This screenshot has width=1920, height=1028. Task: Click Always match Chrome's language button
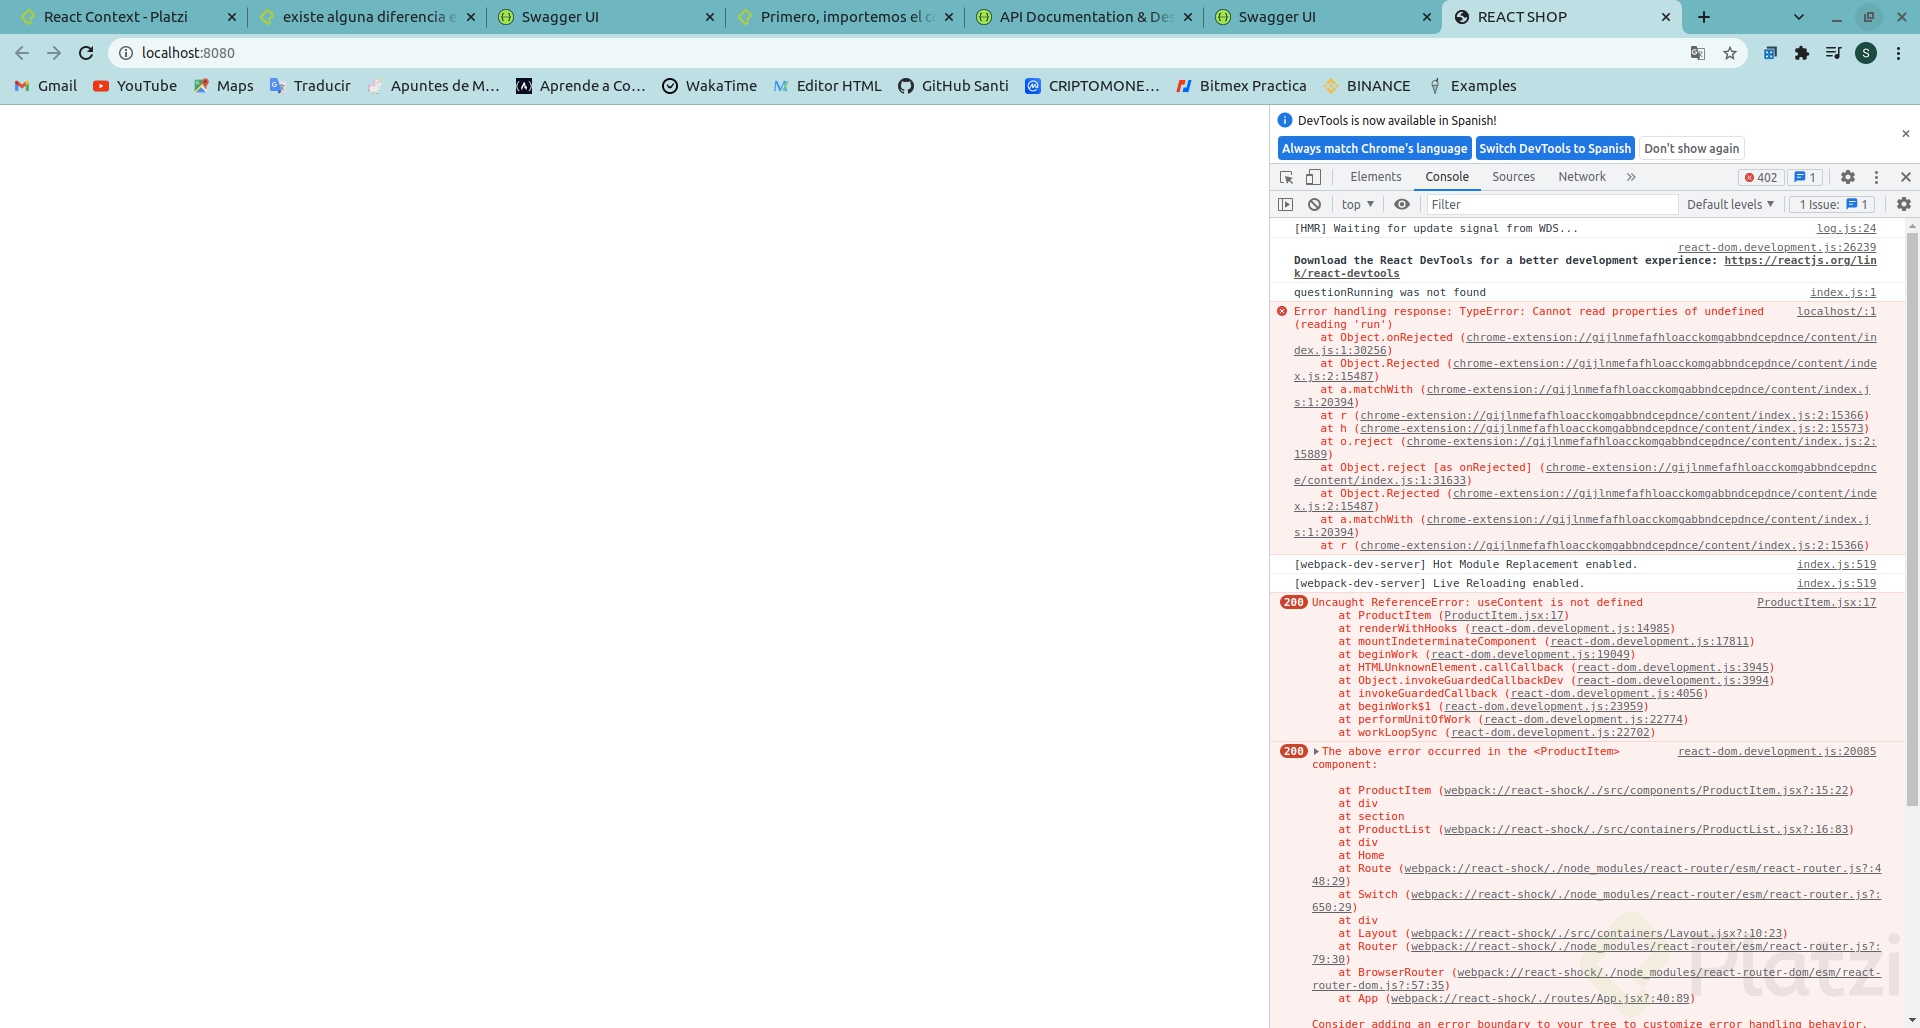[1374, 148]
